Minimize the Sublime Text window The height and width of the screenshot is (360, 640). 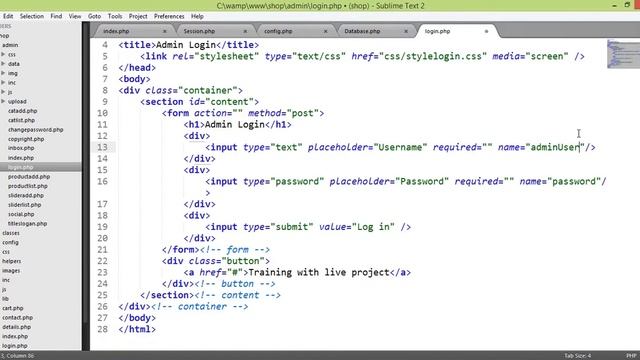click(614, 5)
